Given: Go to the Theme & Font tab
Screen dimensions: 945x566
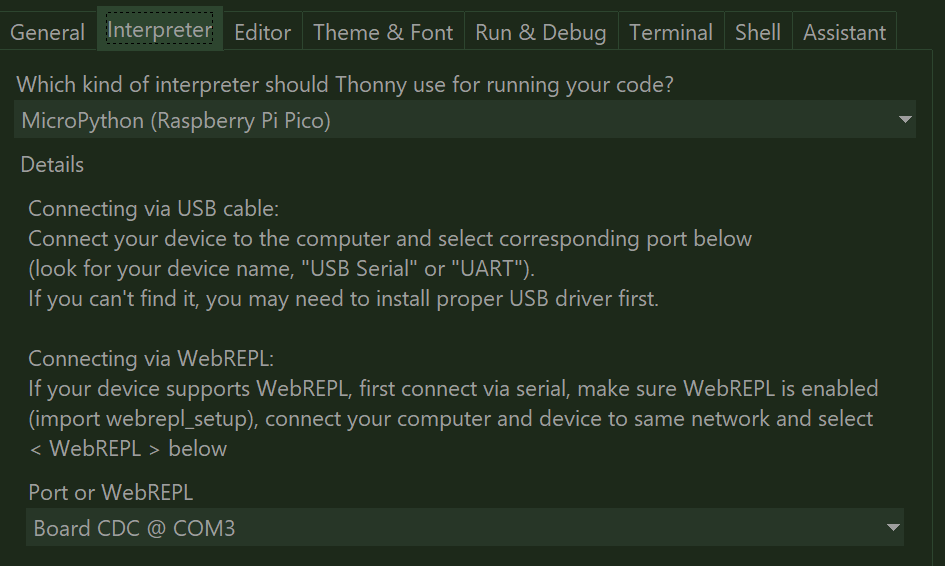Looking at the screenshot, I should (x=383, y=32).
